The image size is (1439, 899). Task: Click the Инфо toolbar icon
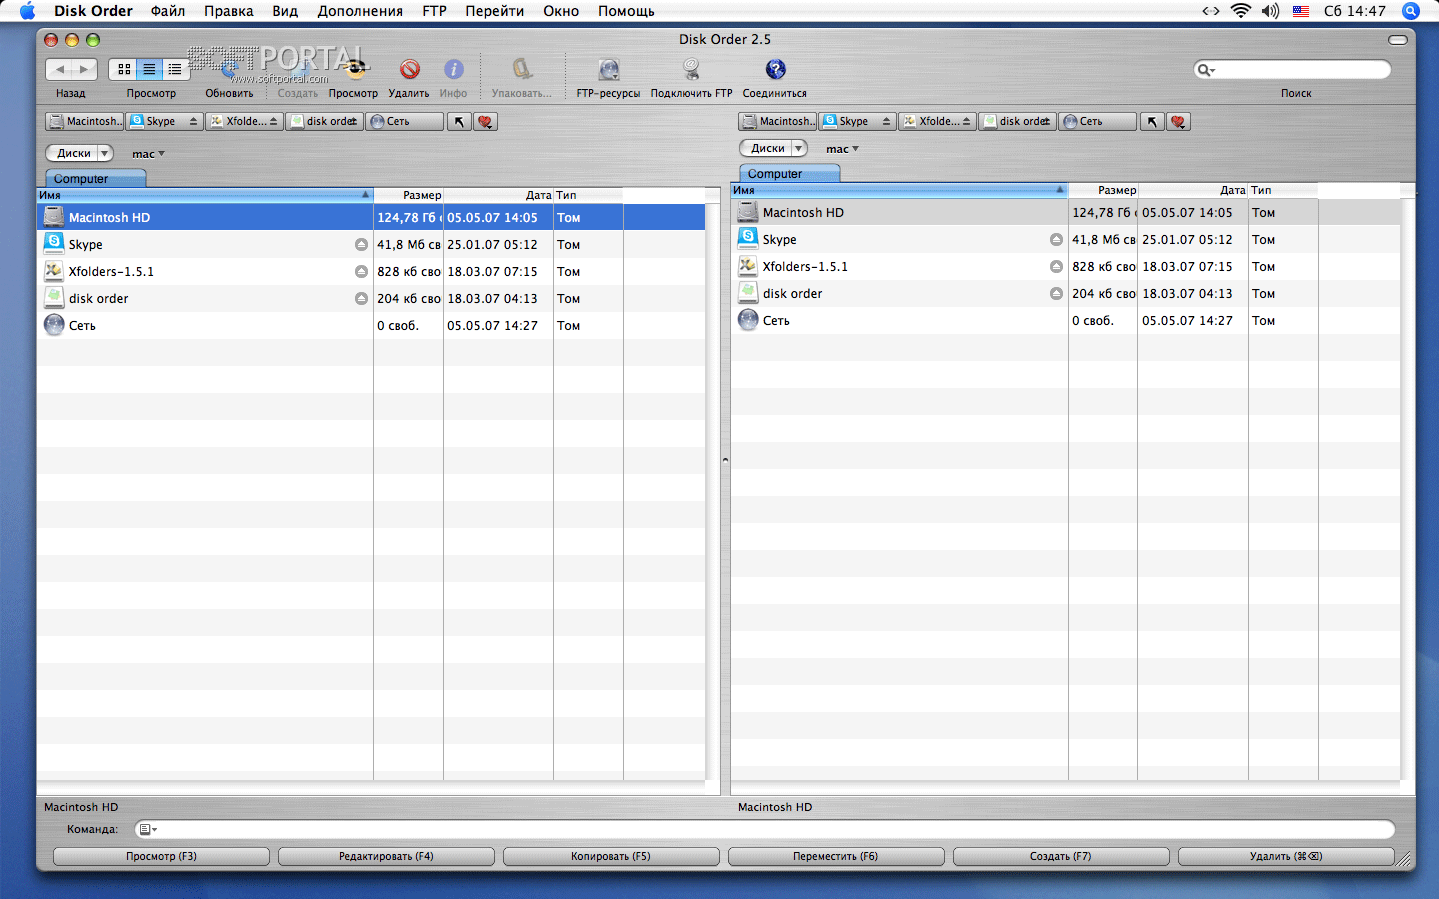click(x=453, y=69)
